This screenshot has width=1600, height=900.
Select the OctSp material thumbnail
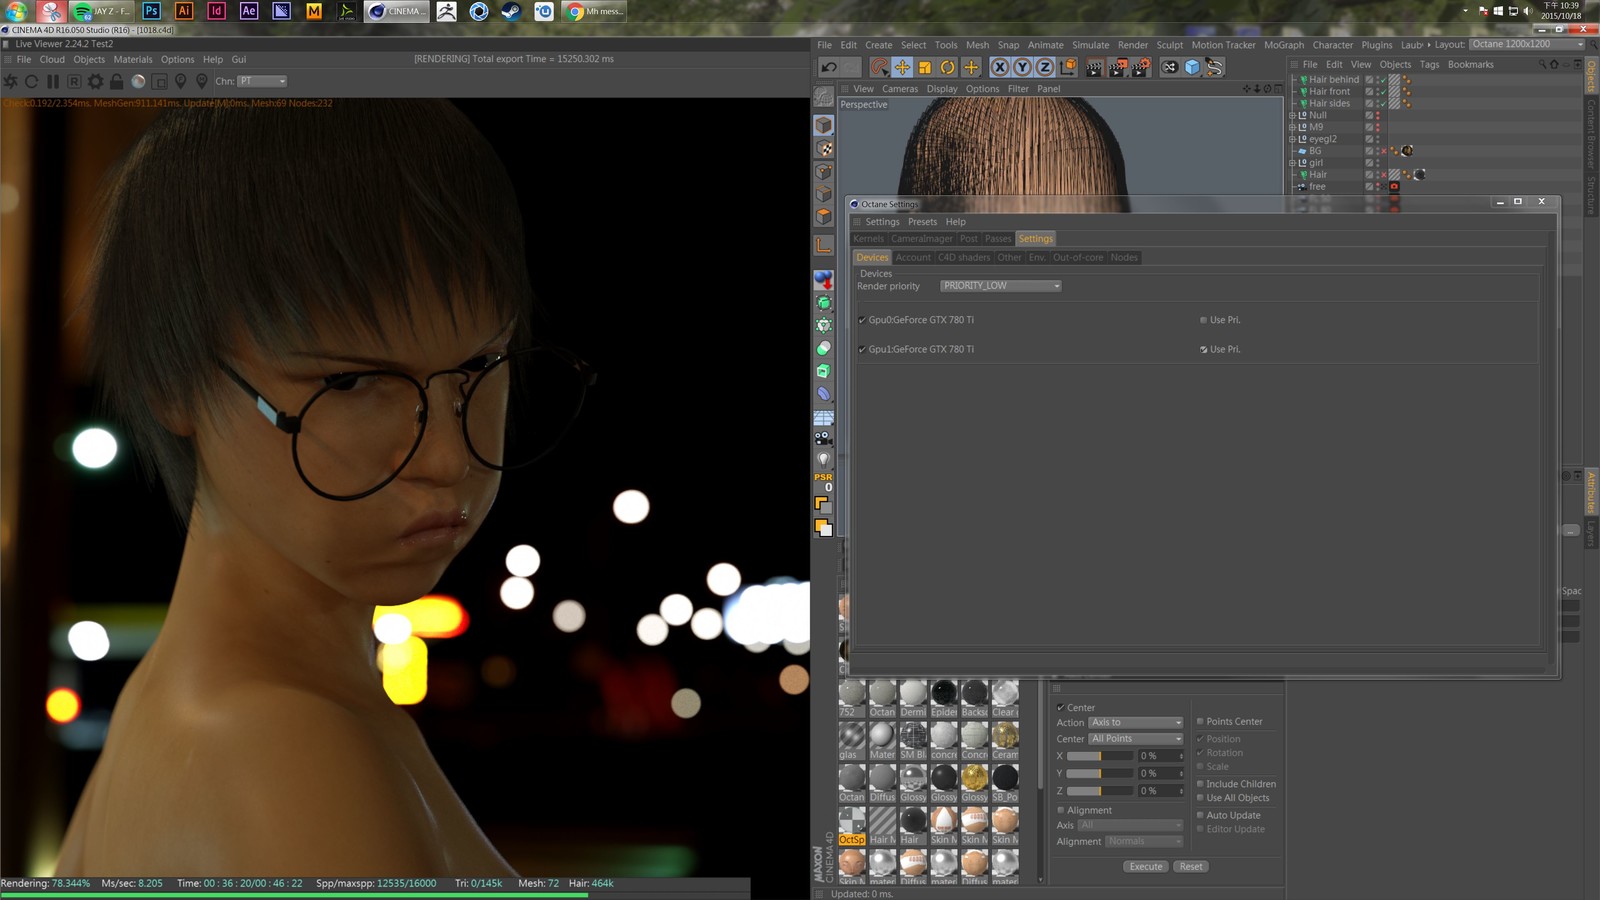[x=852, y=826]
